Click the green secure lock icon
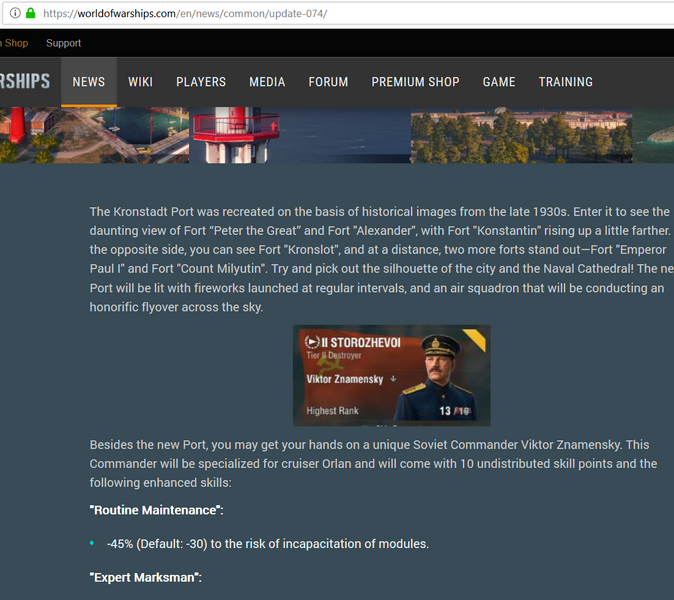This screenshot has width=674, height=600. [30, 13]
